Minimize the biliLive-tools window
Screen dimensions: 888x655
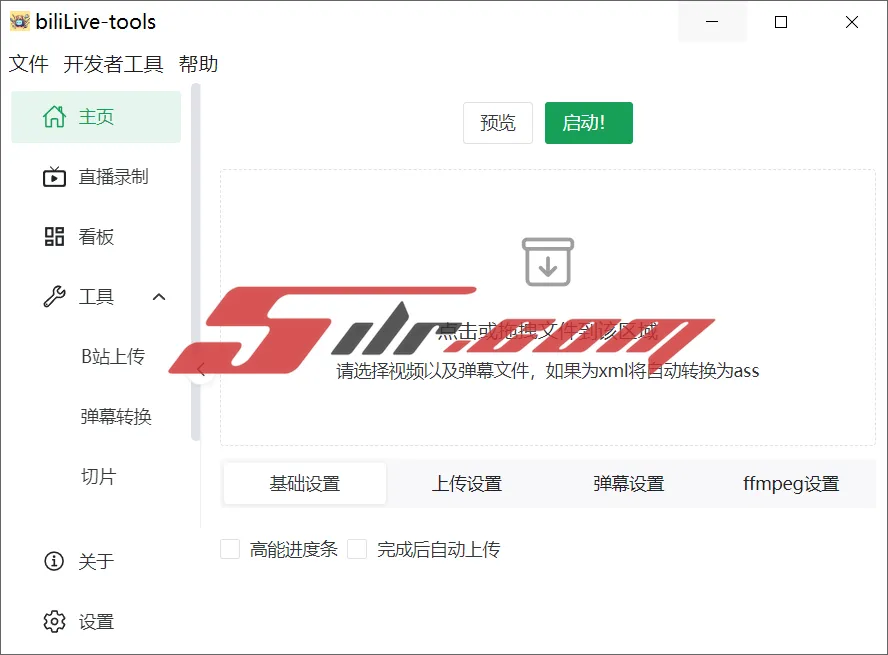click(x=712, y=22)
